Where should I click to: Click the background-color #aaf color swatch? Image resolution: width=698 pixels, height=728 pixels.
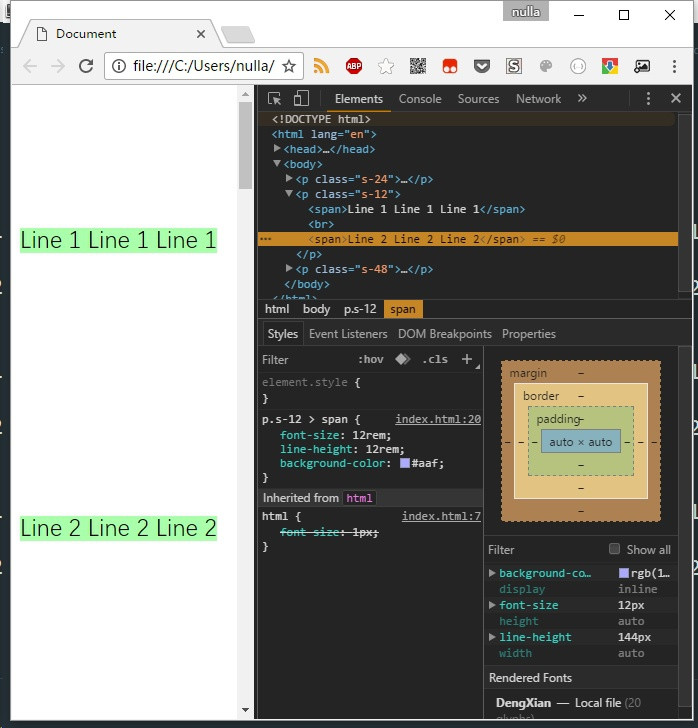click(405, 464)
